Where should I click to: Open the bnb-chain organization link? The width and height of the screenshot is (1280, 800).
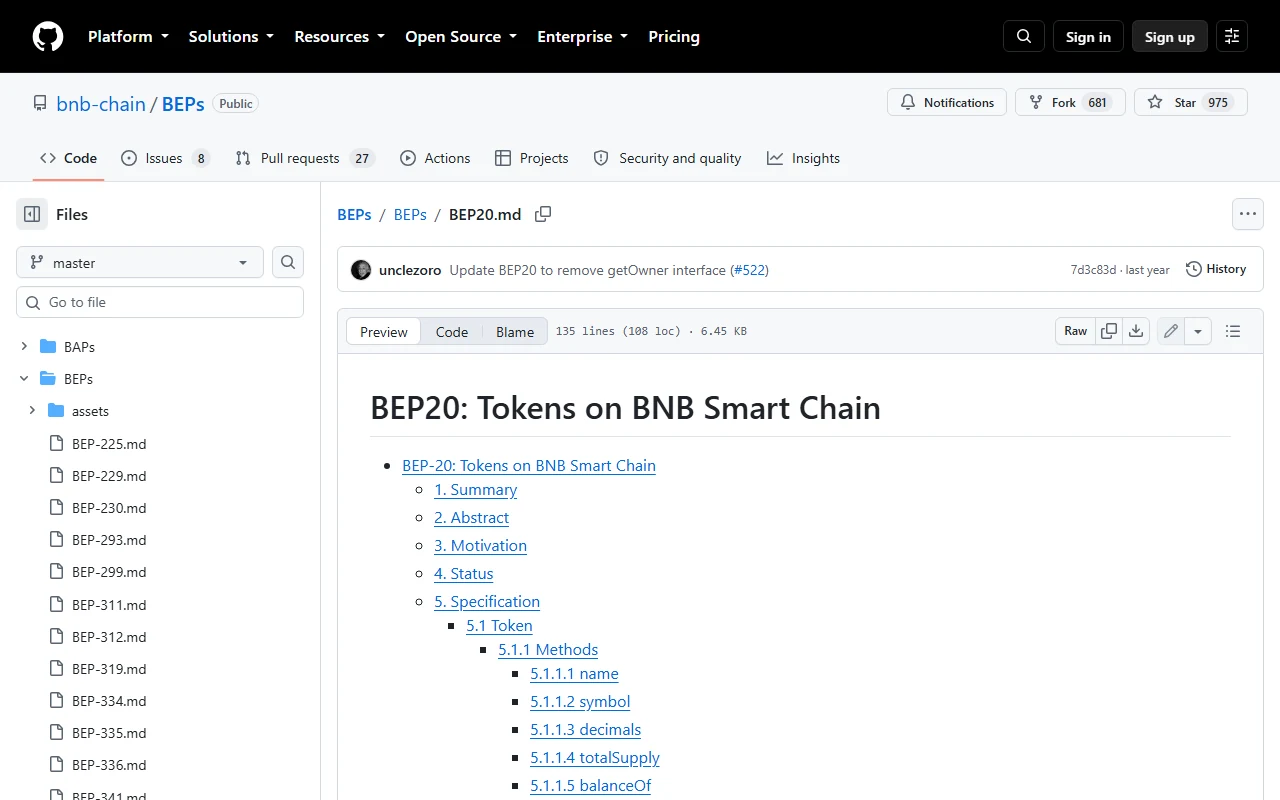point(101,103)
